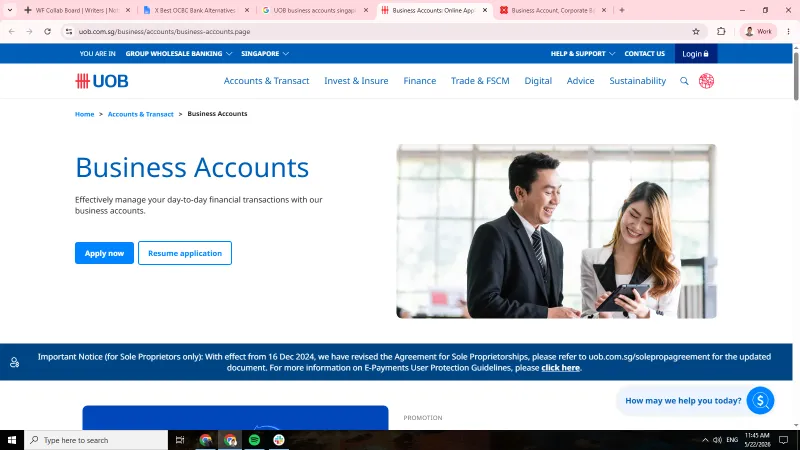The width and height of the screenshot is (800, 450).
Task: Open the Advice menu
Action: point(580,81)
